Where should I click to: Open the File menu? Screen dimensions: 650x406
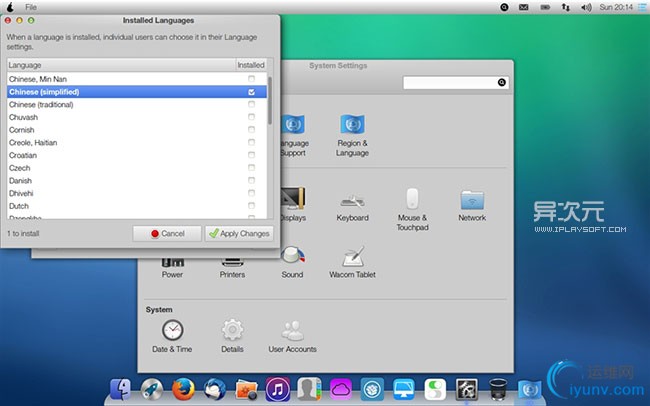pos(31,7)
